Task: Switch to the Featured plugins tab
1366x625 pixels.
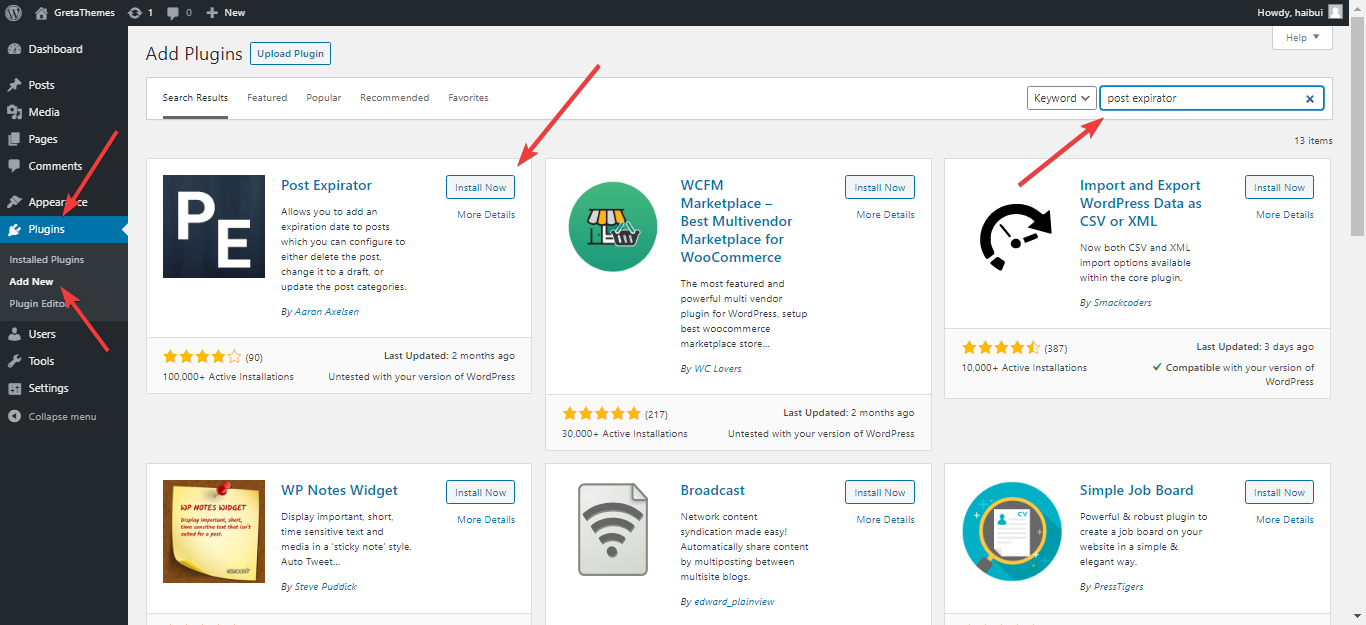Action: [267, 97]
